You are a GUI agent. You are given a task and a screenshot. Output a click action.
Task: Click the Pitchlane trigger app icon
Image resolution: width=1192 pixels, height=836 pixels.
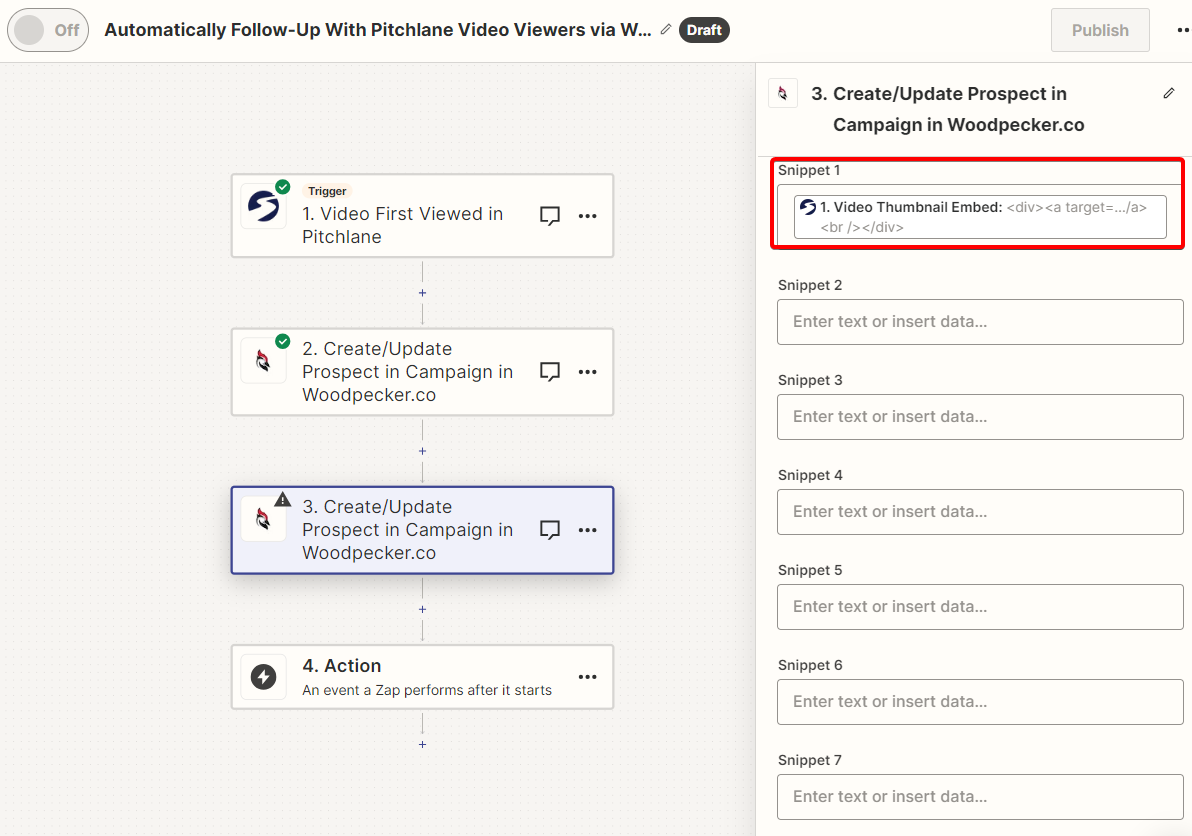(x=263, y=206)
